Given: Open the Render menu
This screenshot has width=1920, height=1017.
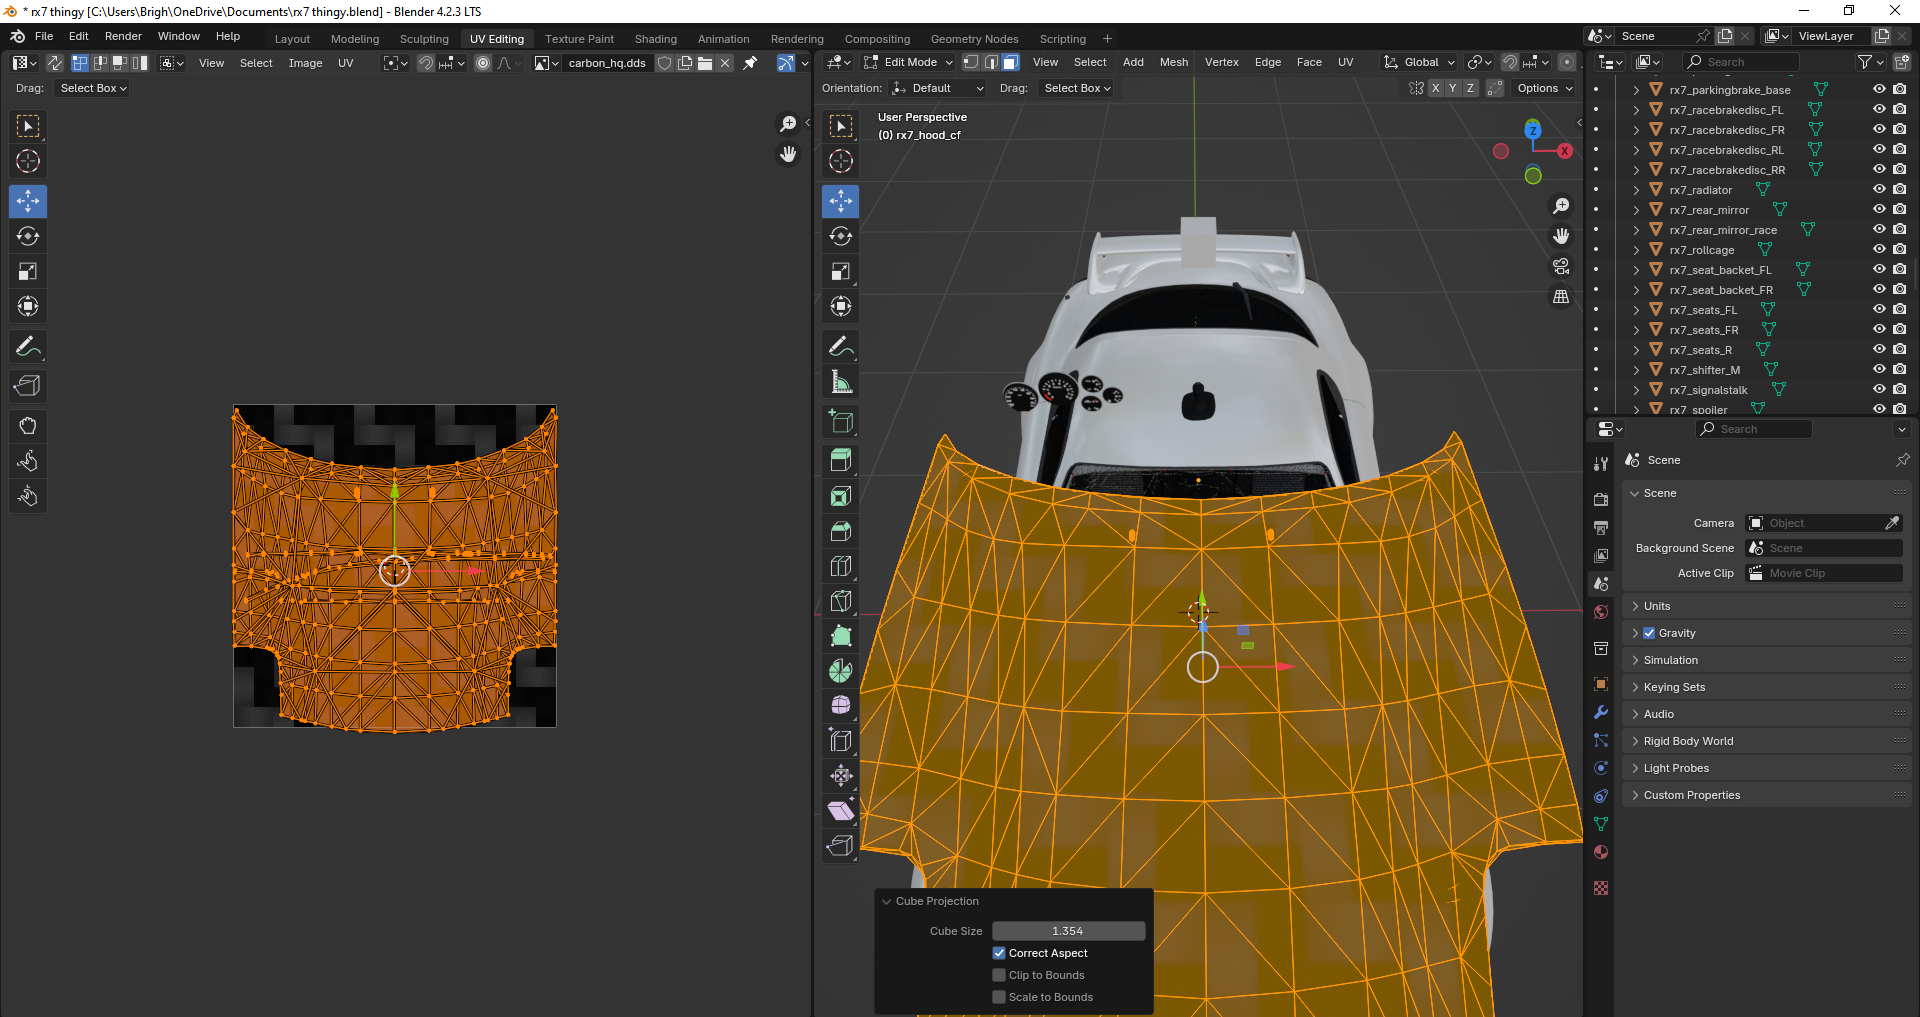Looking at the screenshot, I should tap(123, 36).
